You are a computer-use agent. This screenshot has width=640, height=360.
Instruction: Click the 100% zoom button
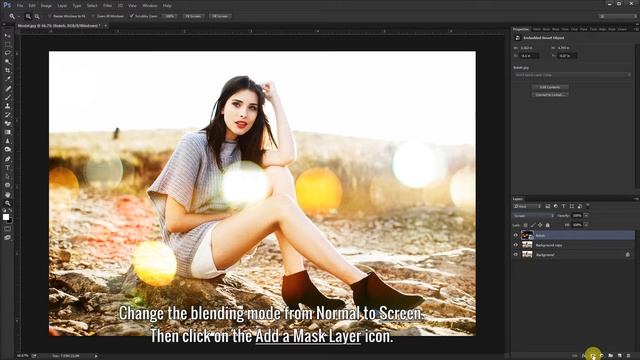[170, 16]
